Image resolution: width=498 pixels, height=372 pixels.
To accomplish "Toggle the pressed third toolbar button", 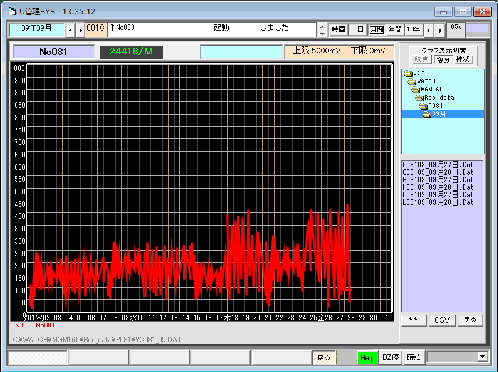I will click(377, 29).
